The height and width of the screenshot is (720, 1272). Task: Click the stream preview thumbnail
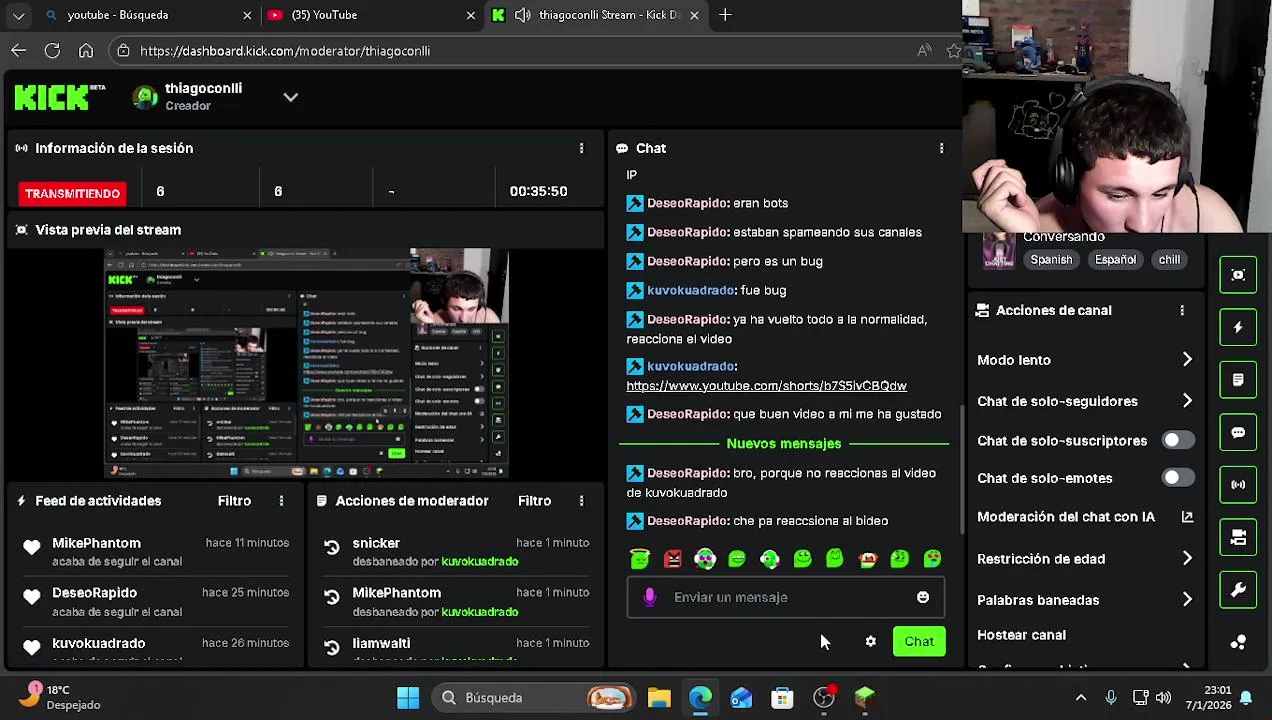306,363
